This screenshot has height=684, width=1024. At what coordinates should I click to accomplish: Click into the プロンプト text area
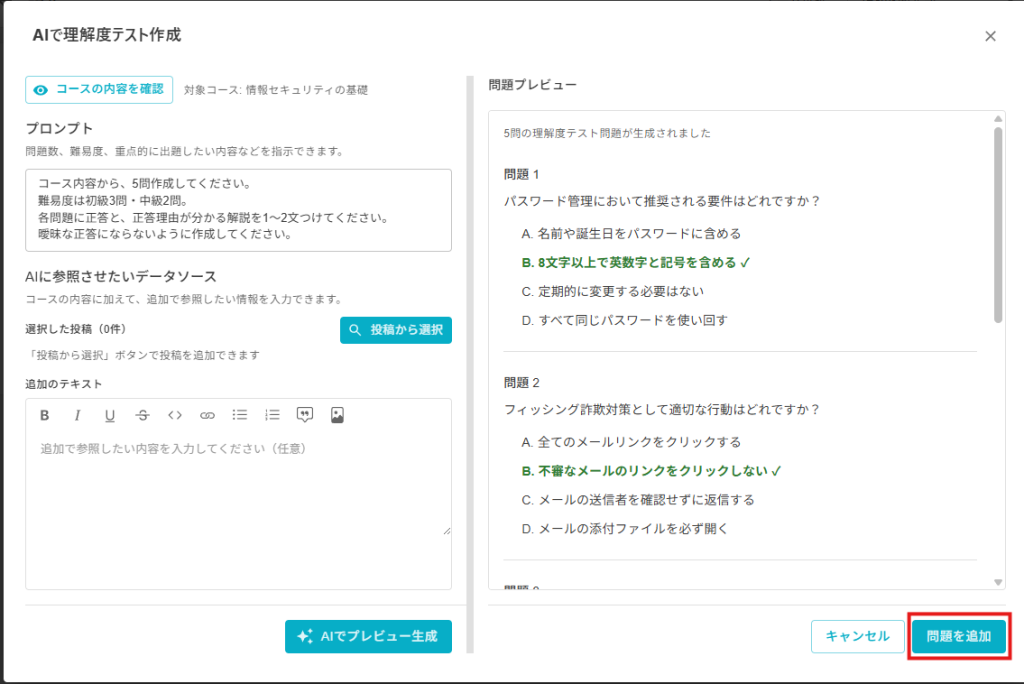point(238,210)
